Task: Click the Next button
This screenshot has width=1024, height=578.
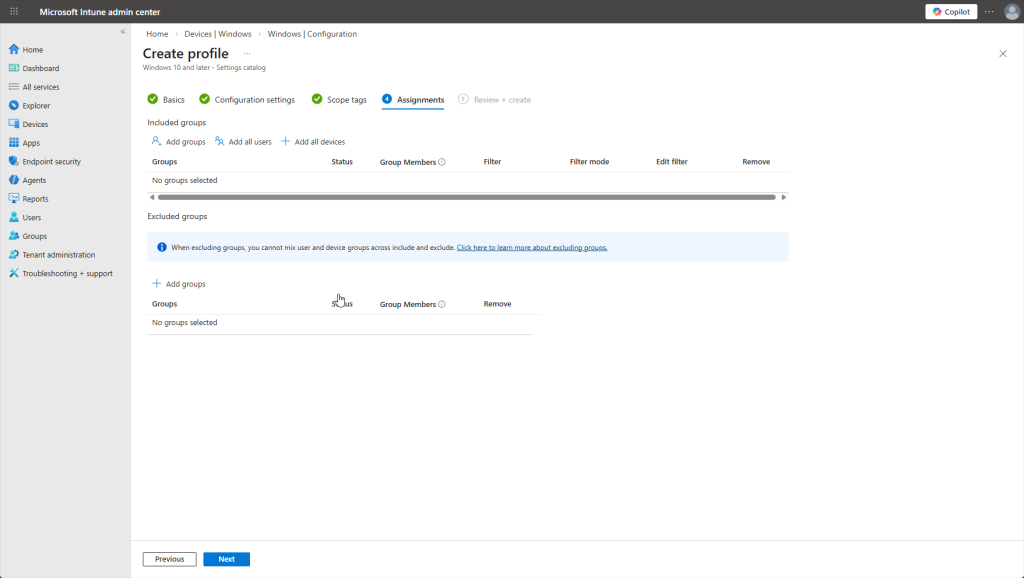Action: click(226, 559)
